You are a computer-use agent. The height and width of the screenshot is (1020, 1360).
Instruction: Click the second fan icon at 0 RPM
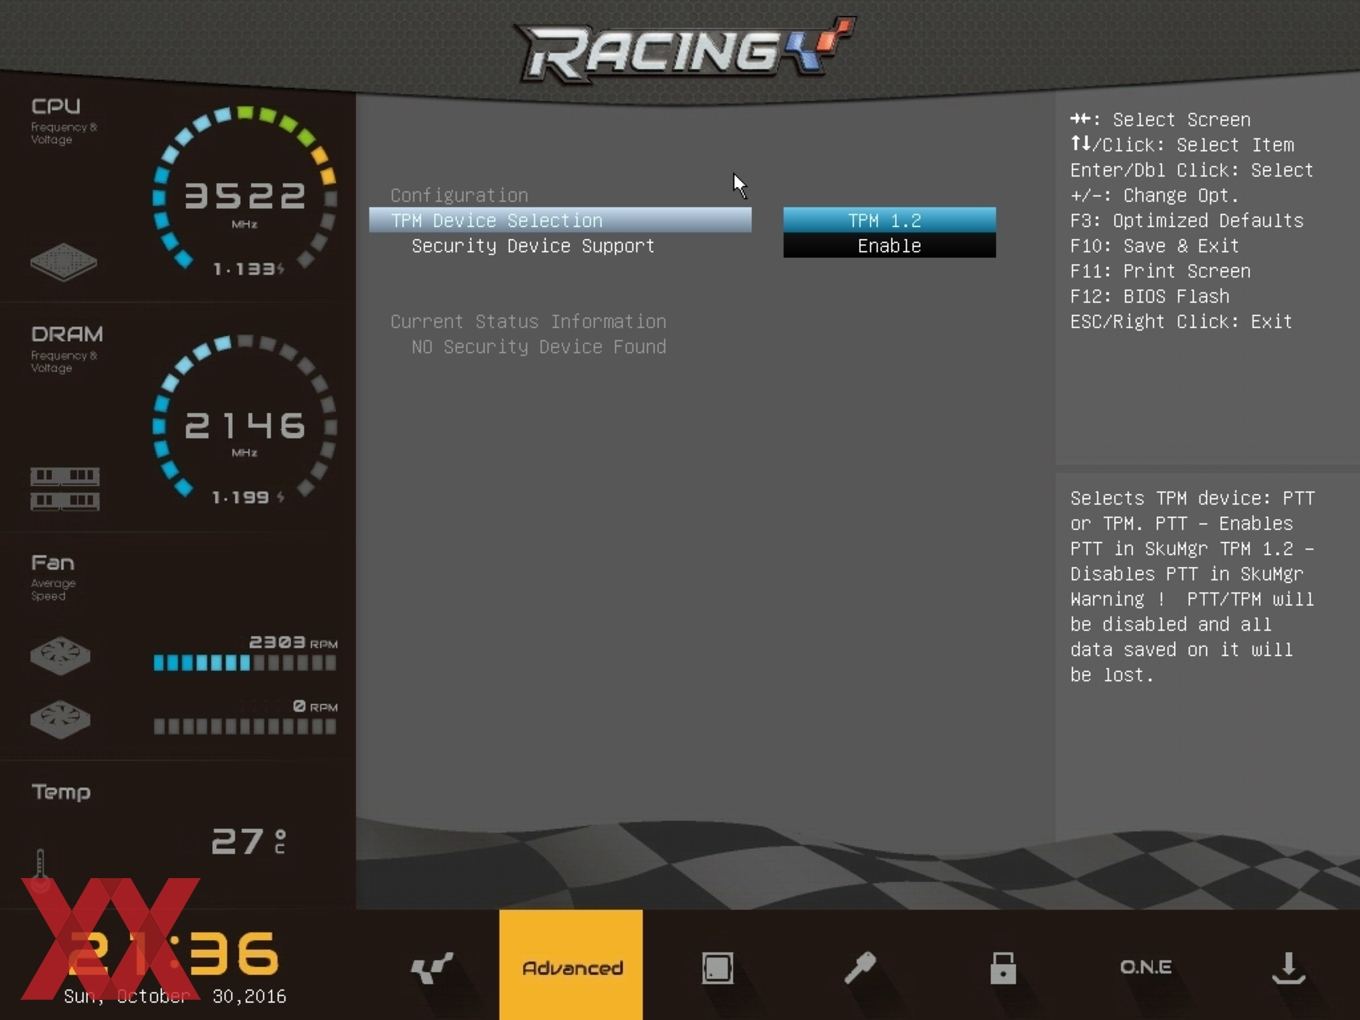[60, 719]
